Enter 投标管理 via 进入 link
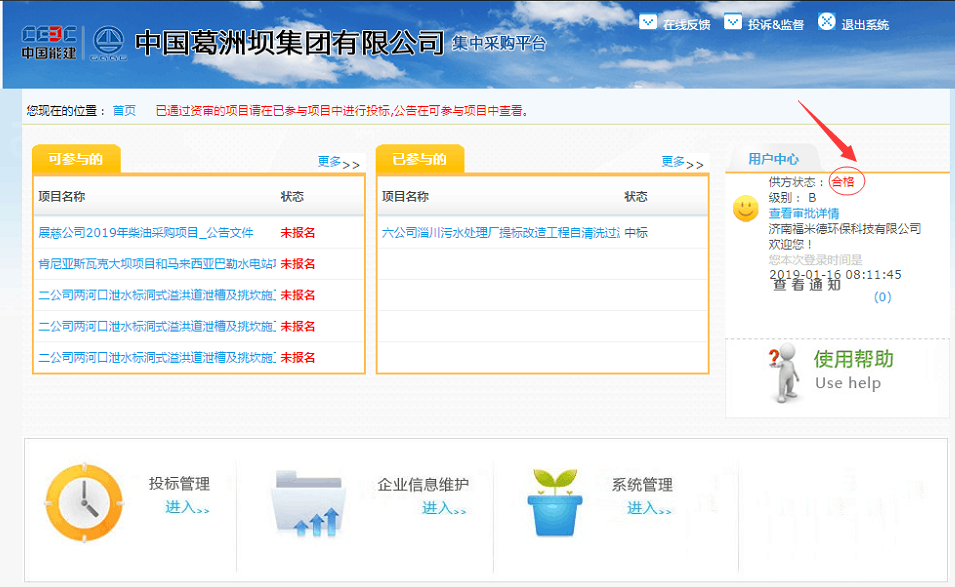 (187, 508)
